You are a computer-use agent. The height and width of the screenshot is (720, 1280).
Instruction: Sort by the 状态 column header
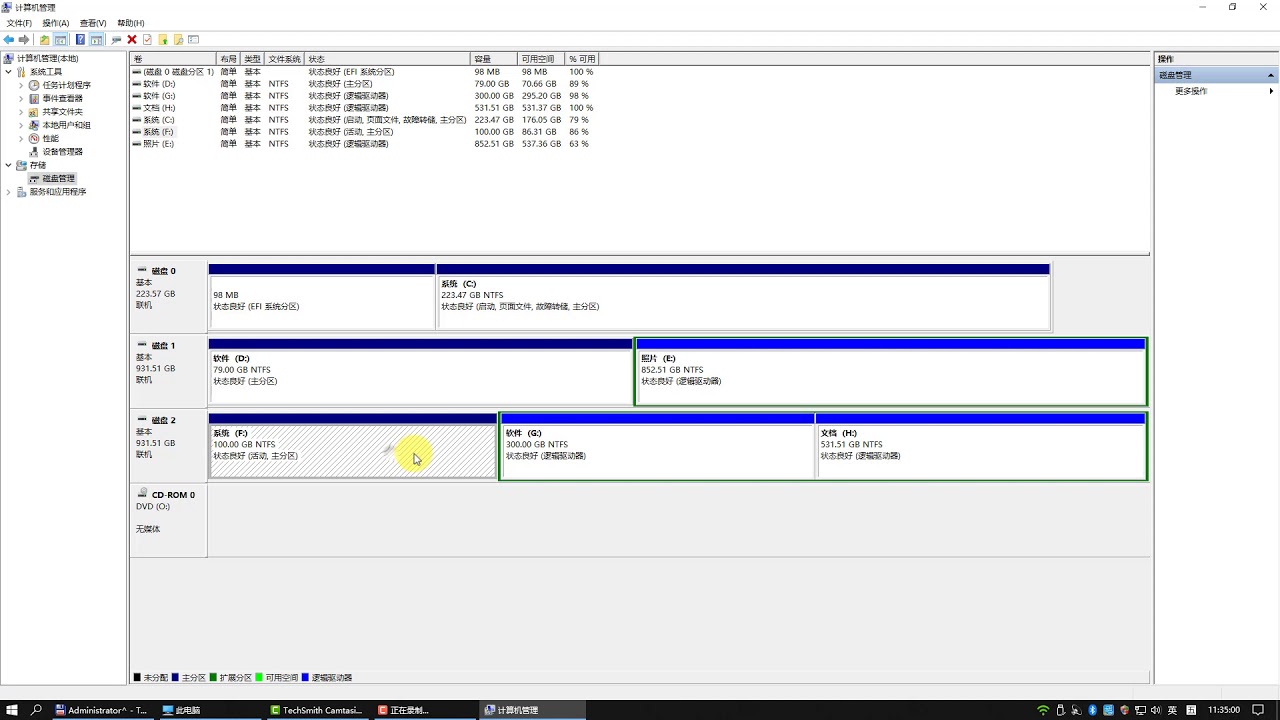click(387, 59)
